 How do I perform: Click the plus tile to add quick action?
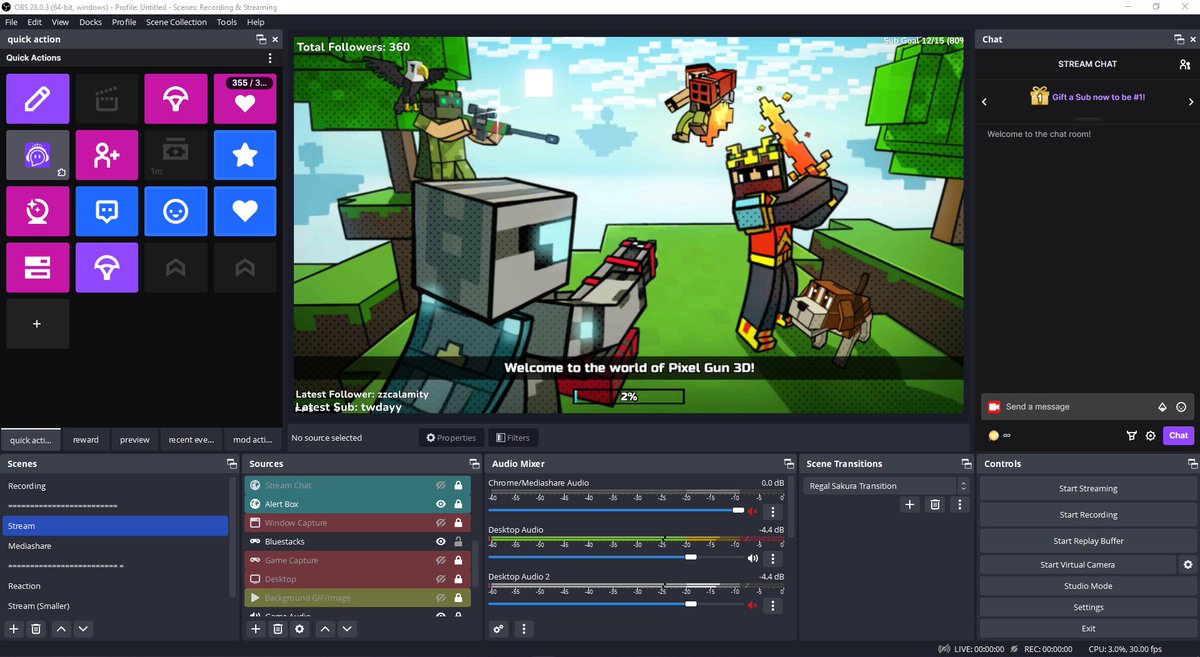click(38, 324)
